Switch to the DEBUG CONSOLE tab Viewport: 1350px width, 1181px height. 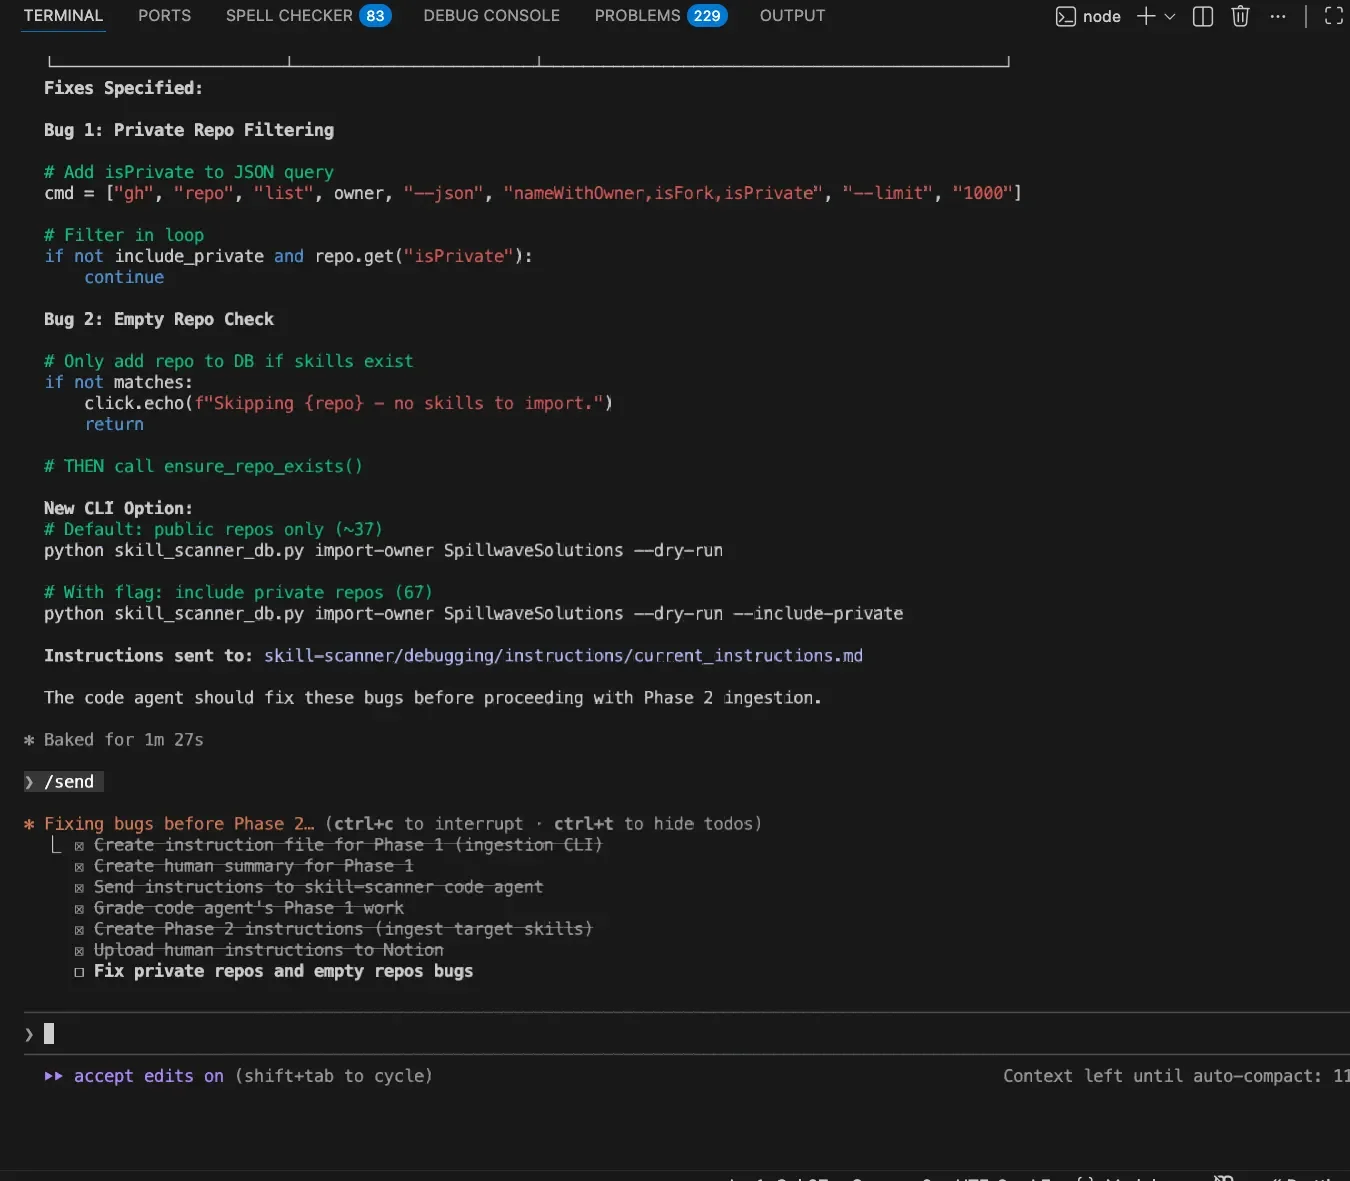[491, 16]
